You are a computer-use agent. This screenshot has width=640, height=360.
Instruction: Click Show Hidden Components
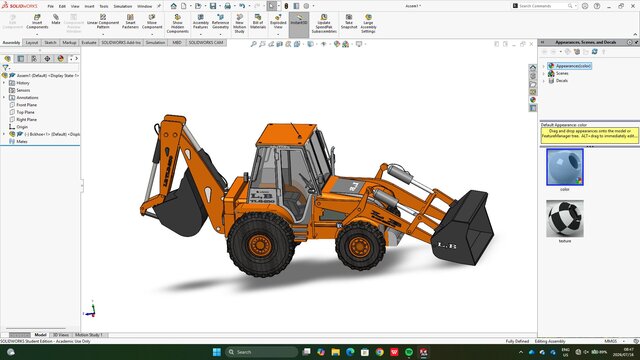[178, 24]
